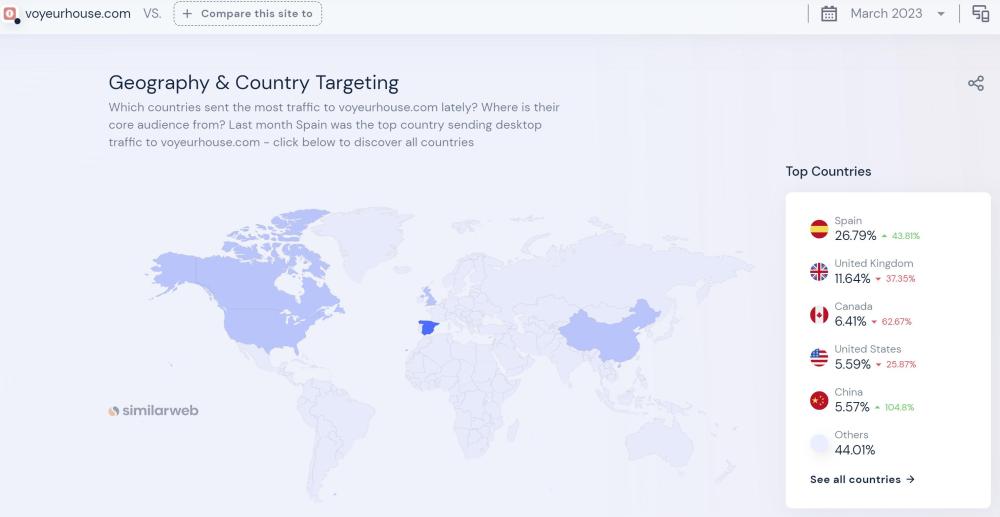Click the voyeurhouse.com domain name at top

[78, 14]
